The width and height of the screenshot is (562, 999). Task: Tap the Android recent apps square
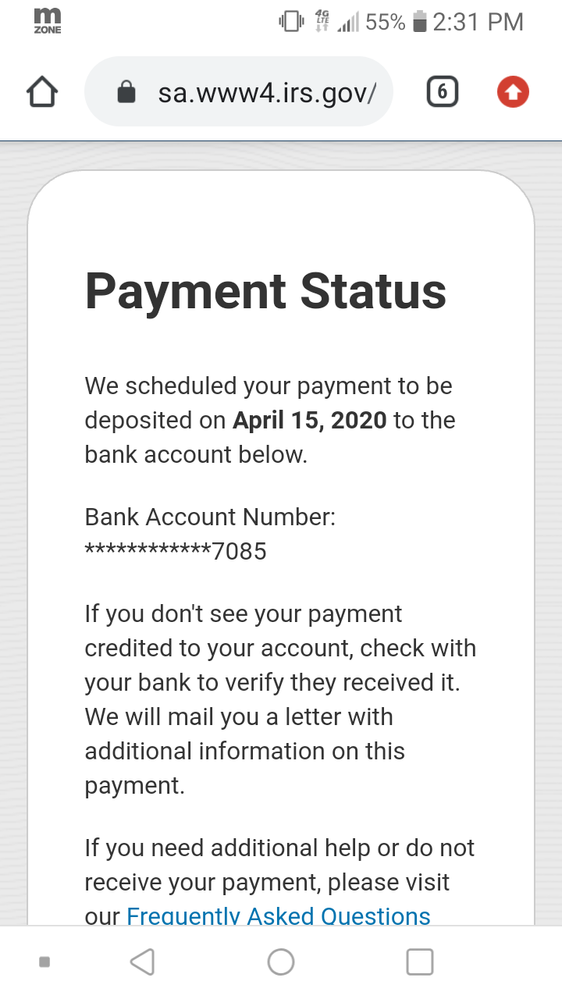point(420,961)
